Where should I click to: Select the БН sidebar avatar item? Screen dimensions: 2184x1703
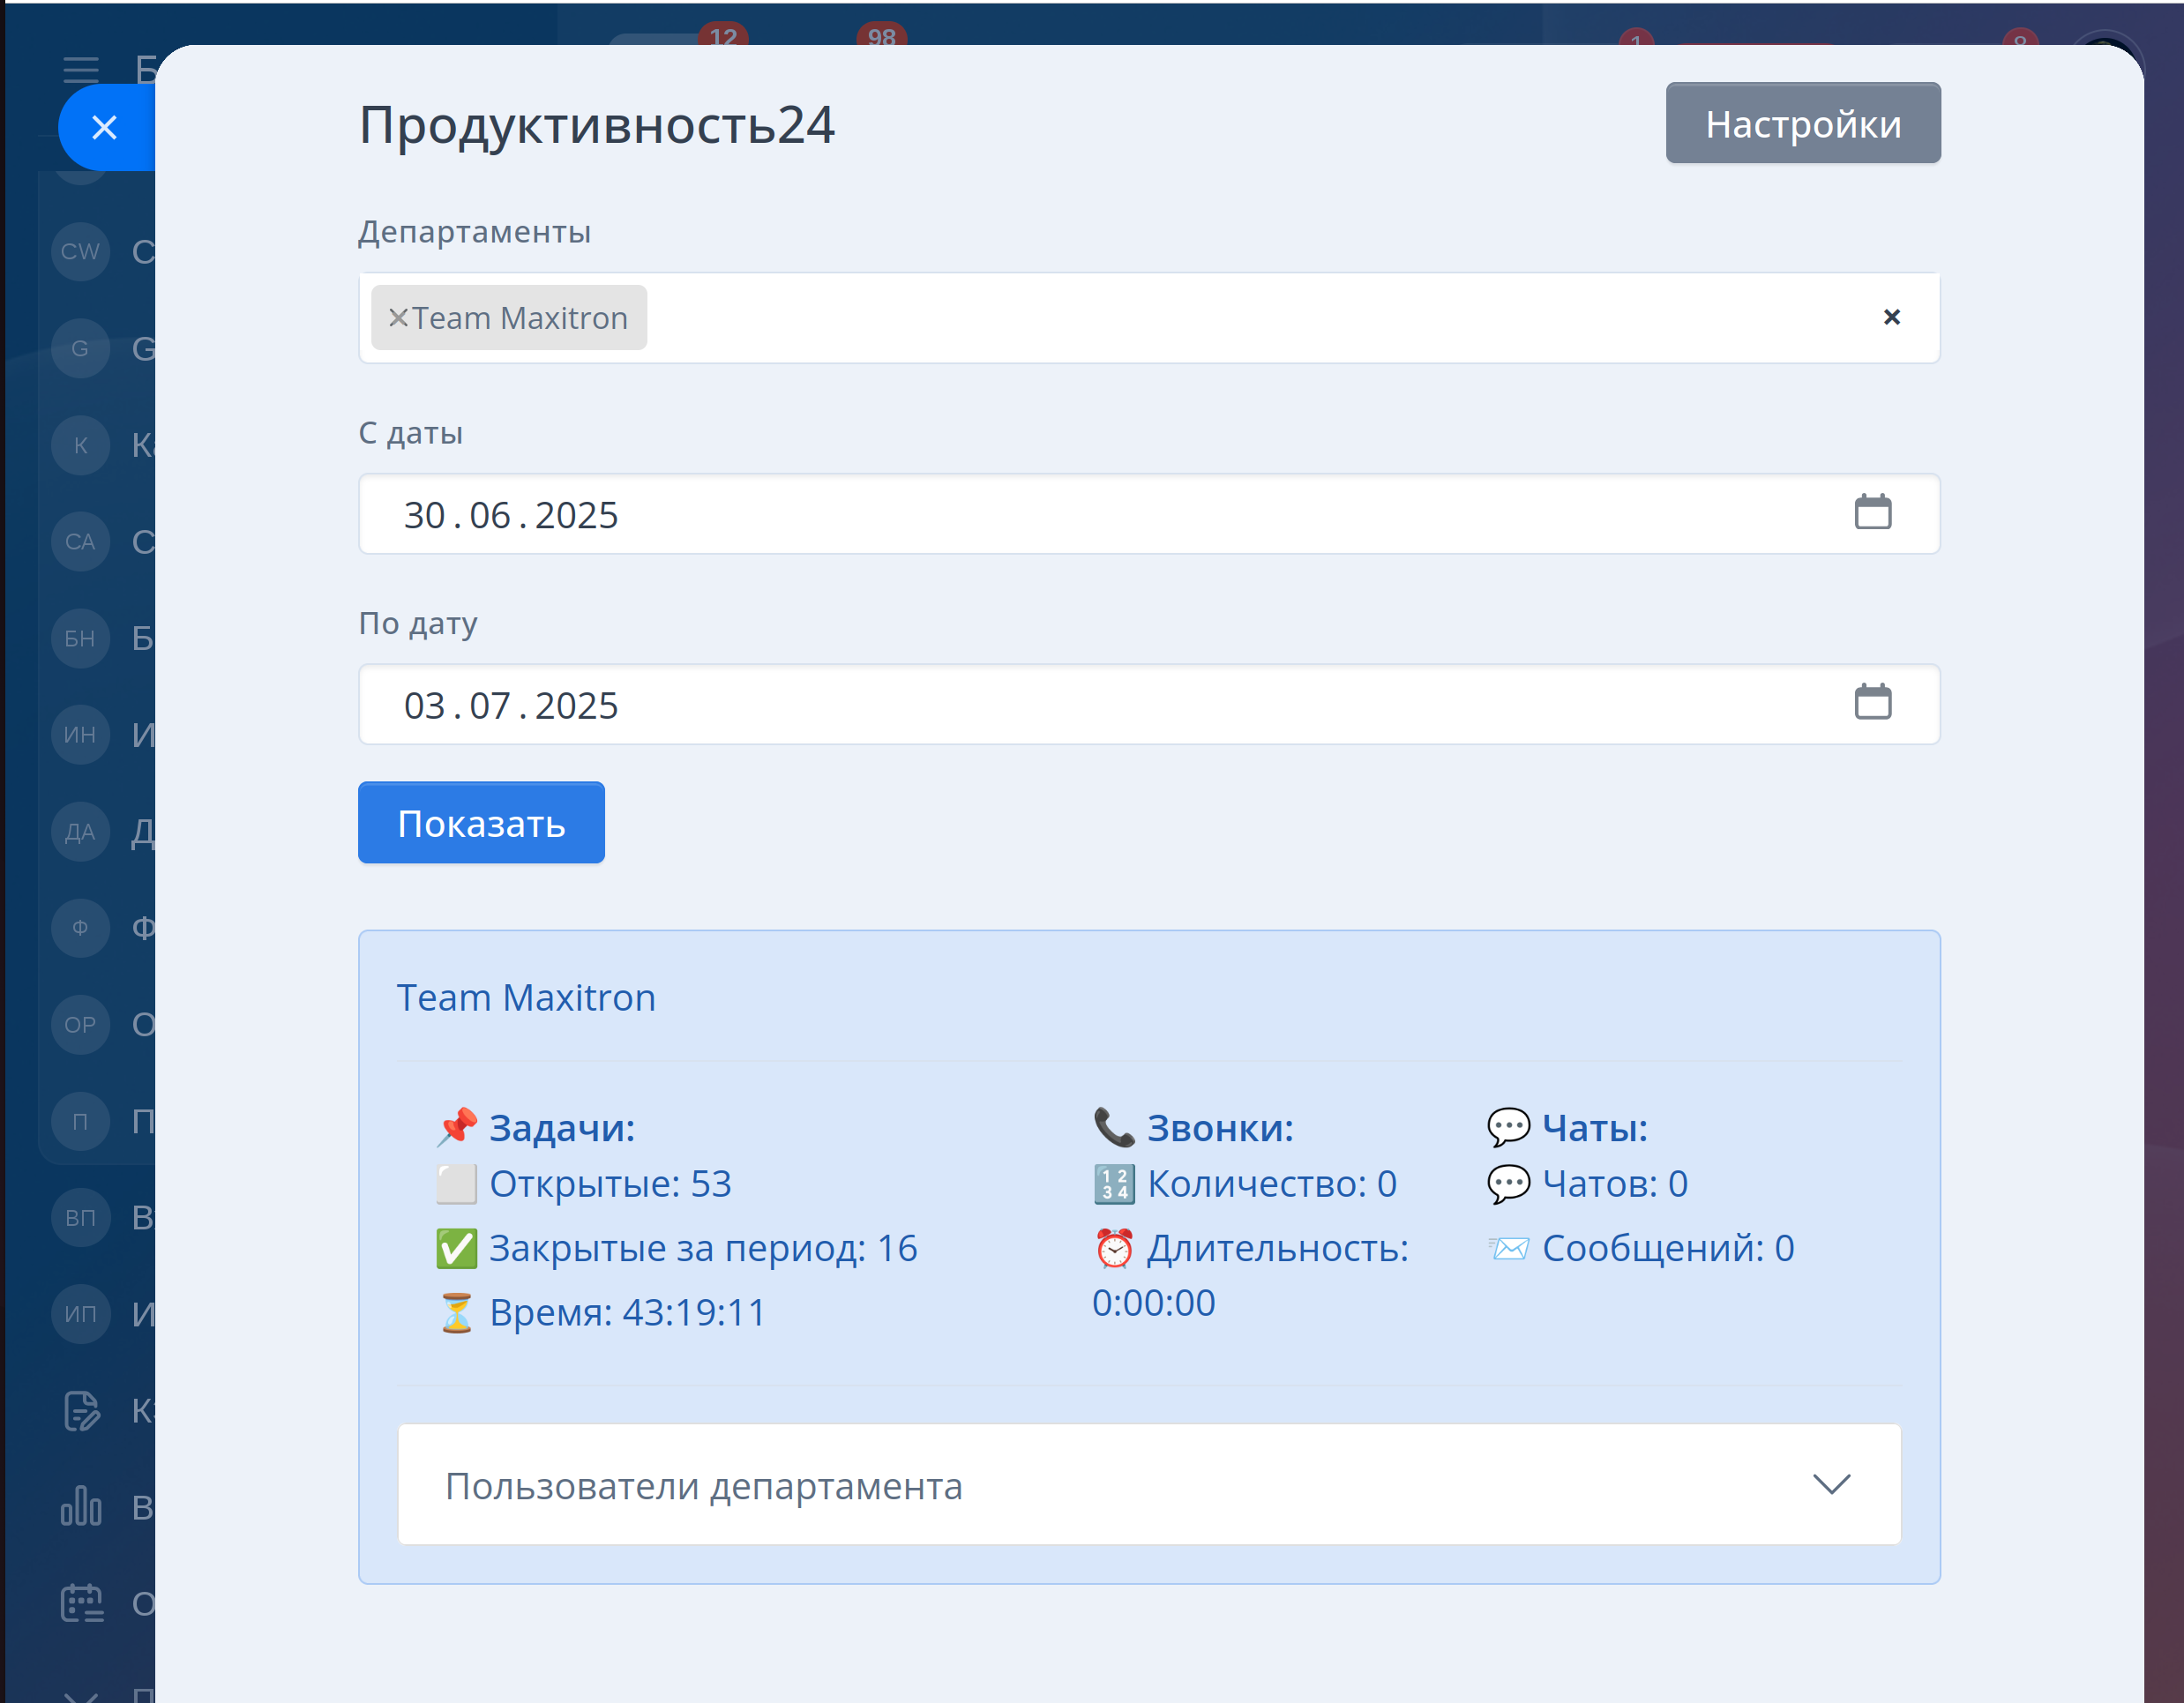tap(80, 638)
